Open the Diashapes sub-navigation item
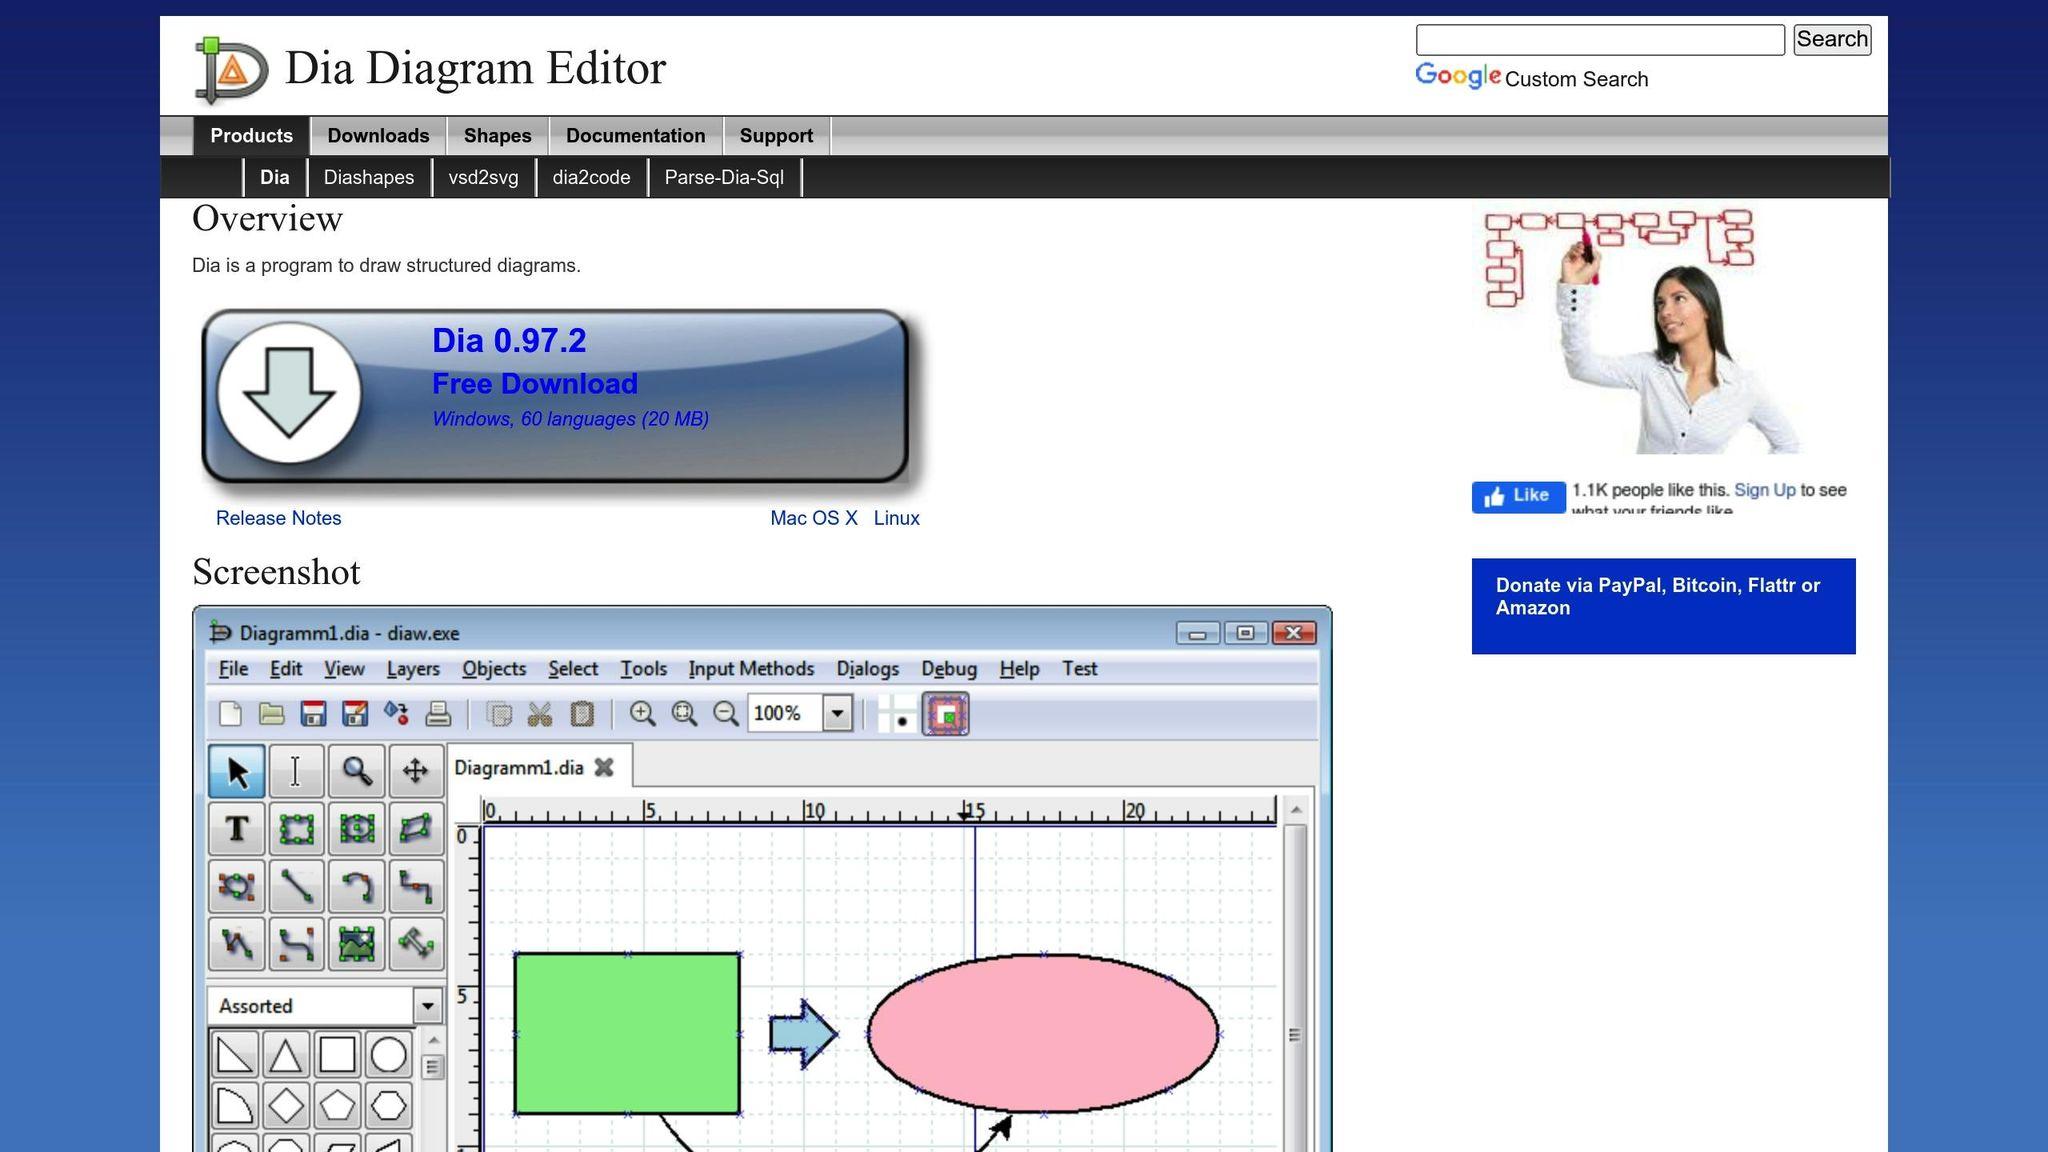Screen dimensions: 2048x1152 point(368,178)
